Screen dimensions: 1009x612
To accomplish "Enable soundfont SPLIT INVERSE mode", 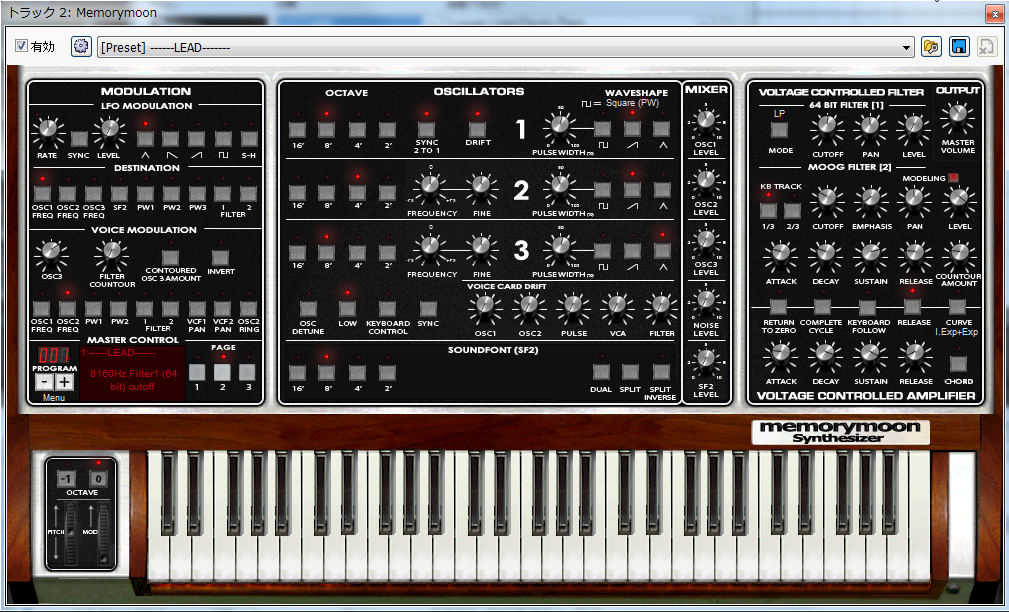I will click(x=661, y=372).
